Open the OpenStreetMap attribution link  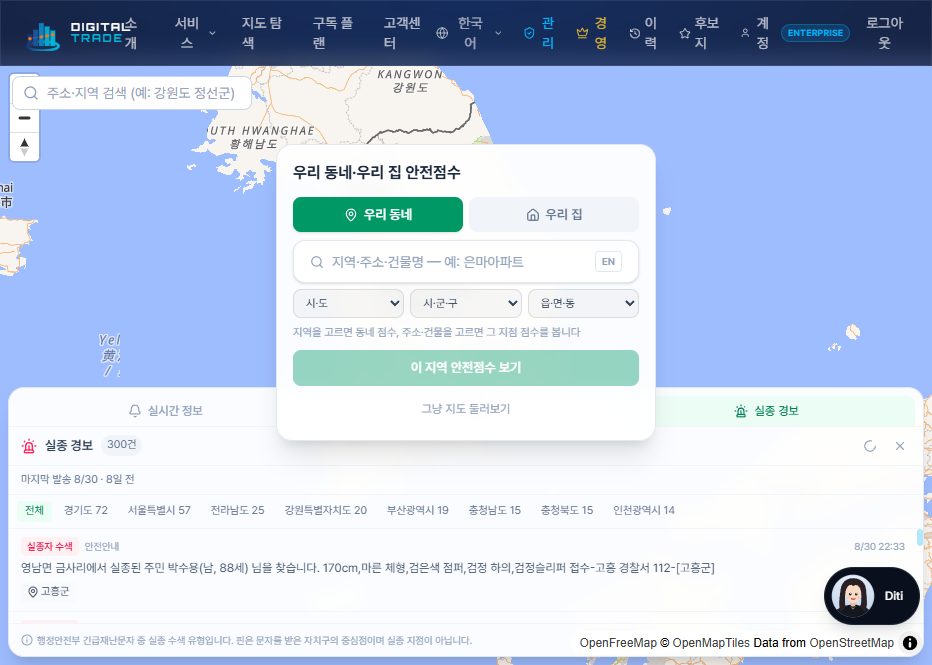[851, 642]
